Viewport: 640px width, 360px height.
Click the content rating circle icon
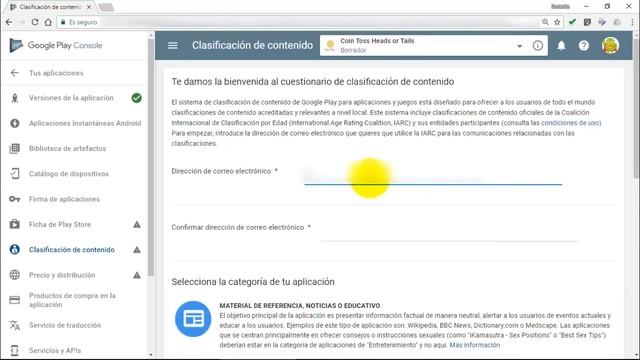coord(15,249)
